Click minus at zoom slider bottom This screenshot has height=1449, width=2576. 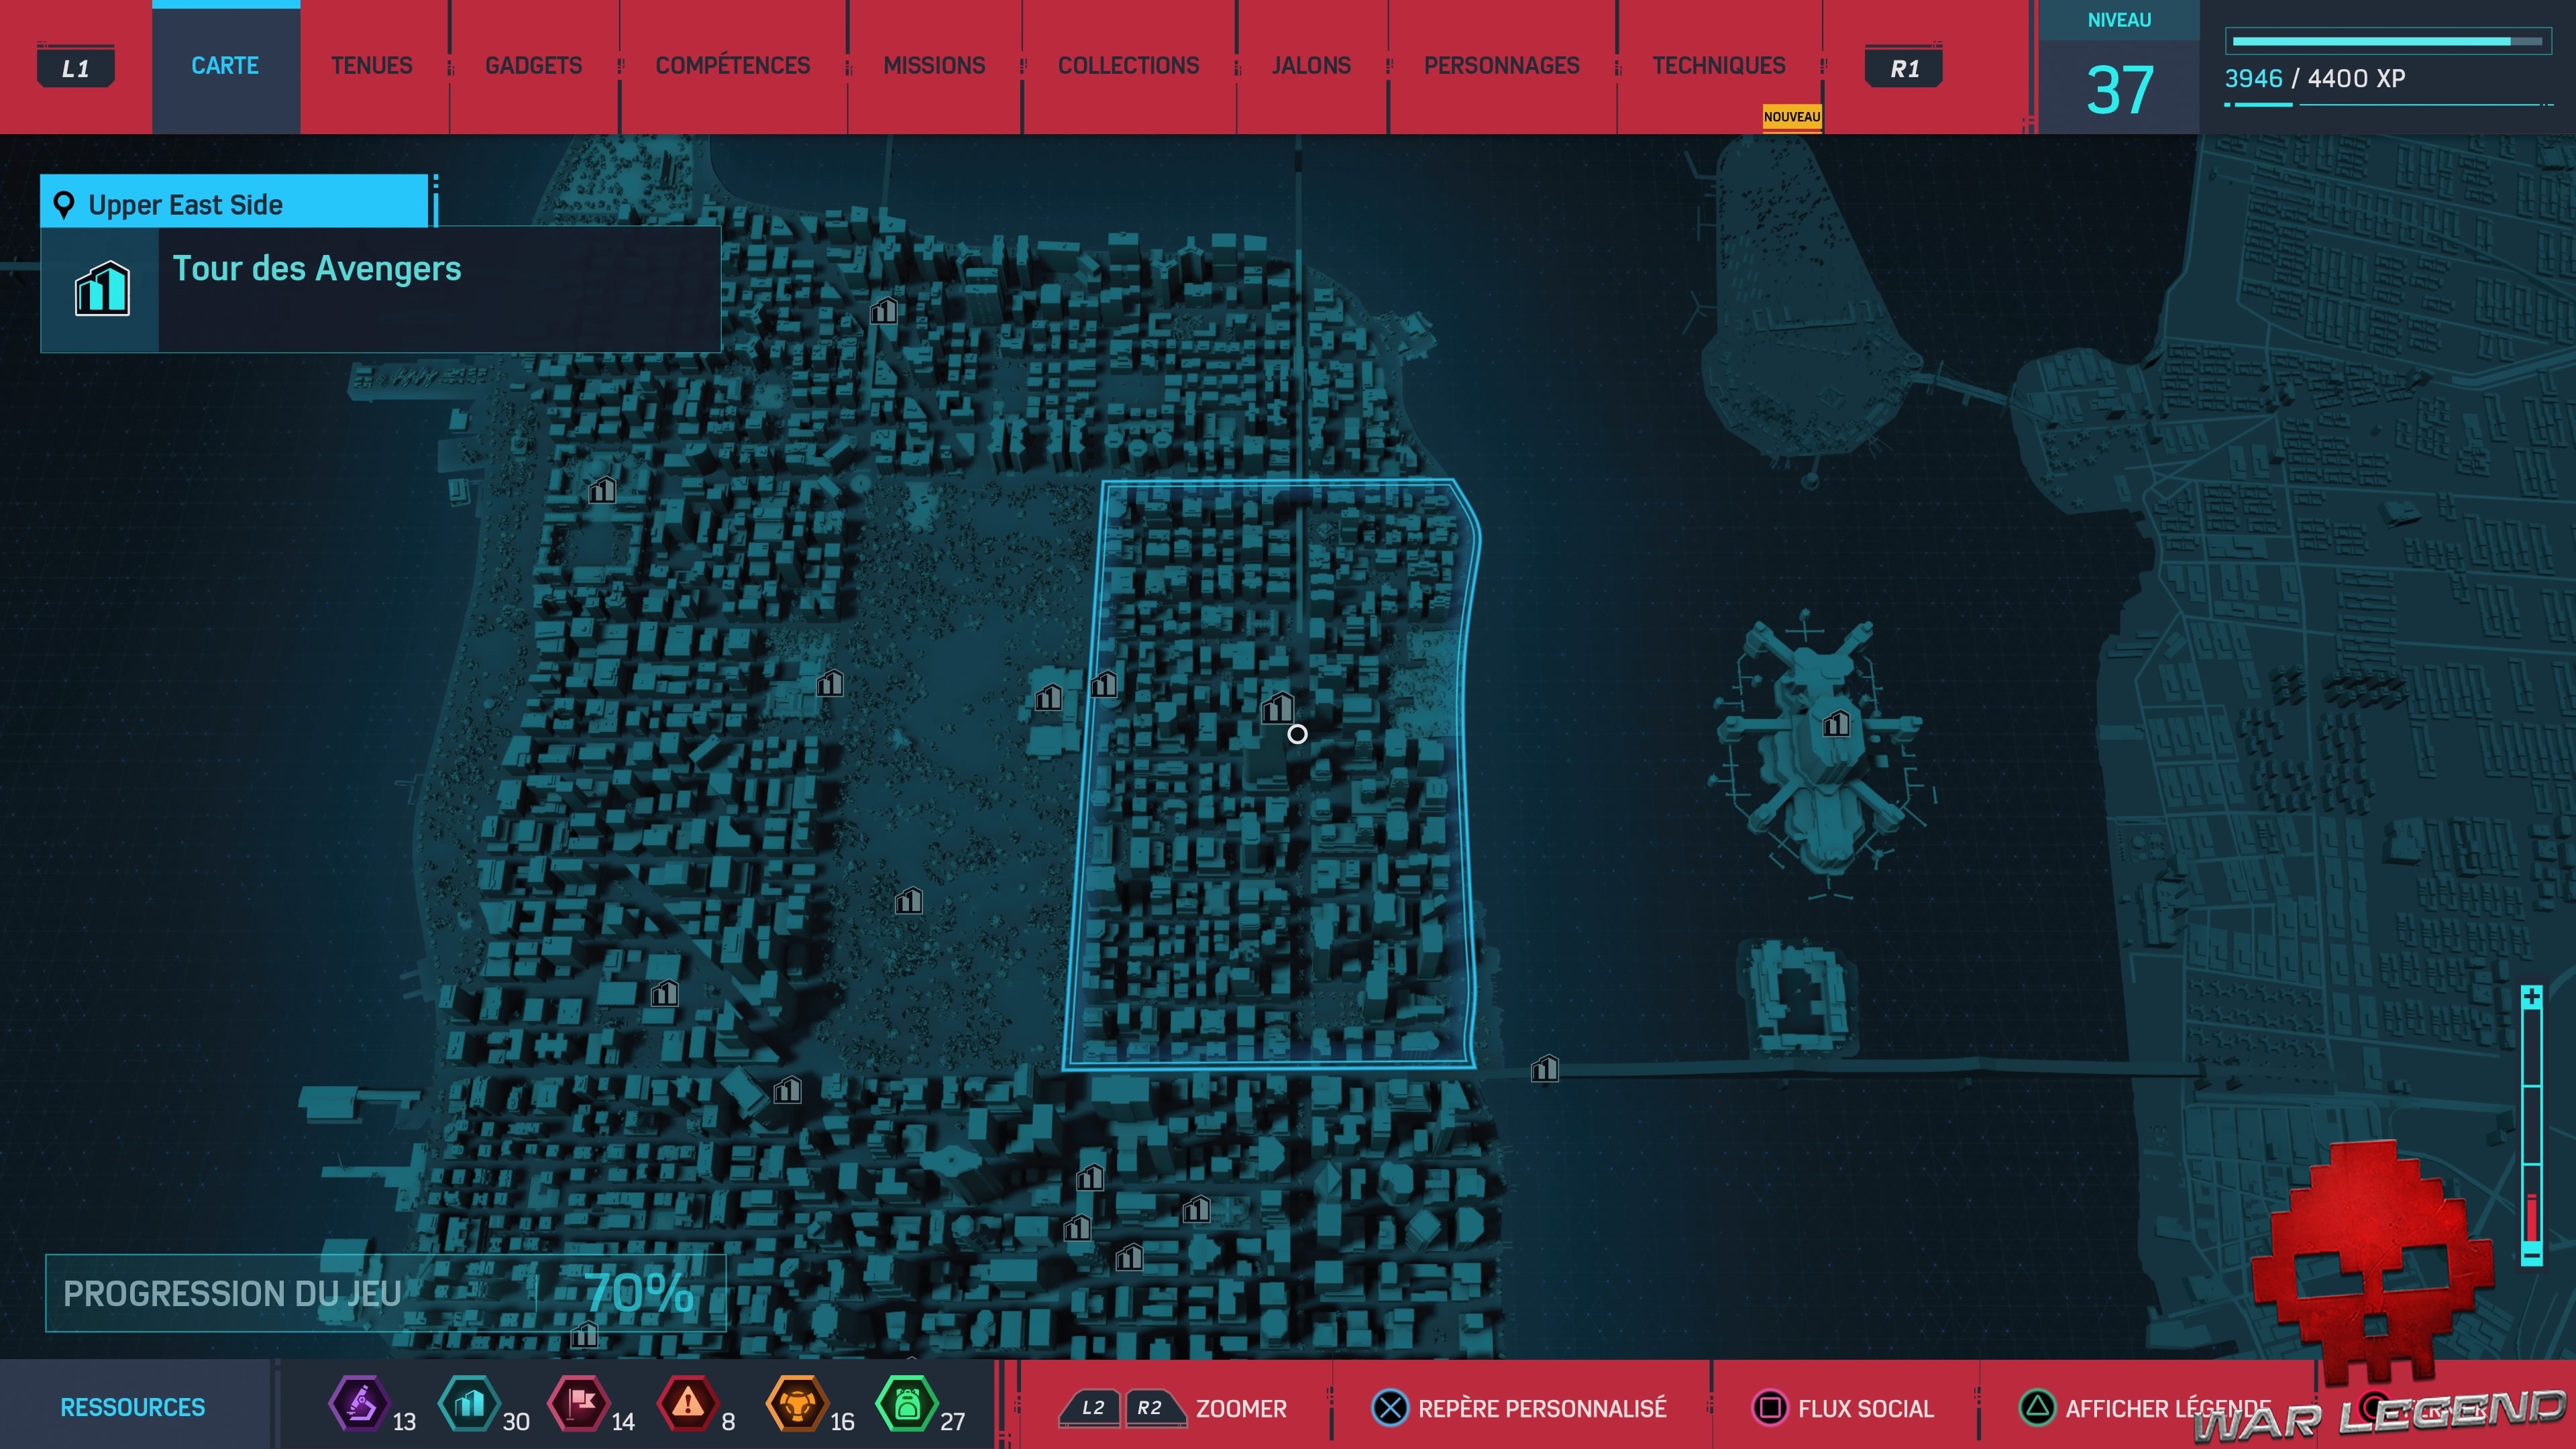point(2531,1255)
